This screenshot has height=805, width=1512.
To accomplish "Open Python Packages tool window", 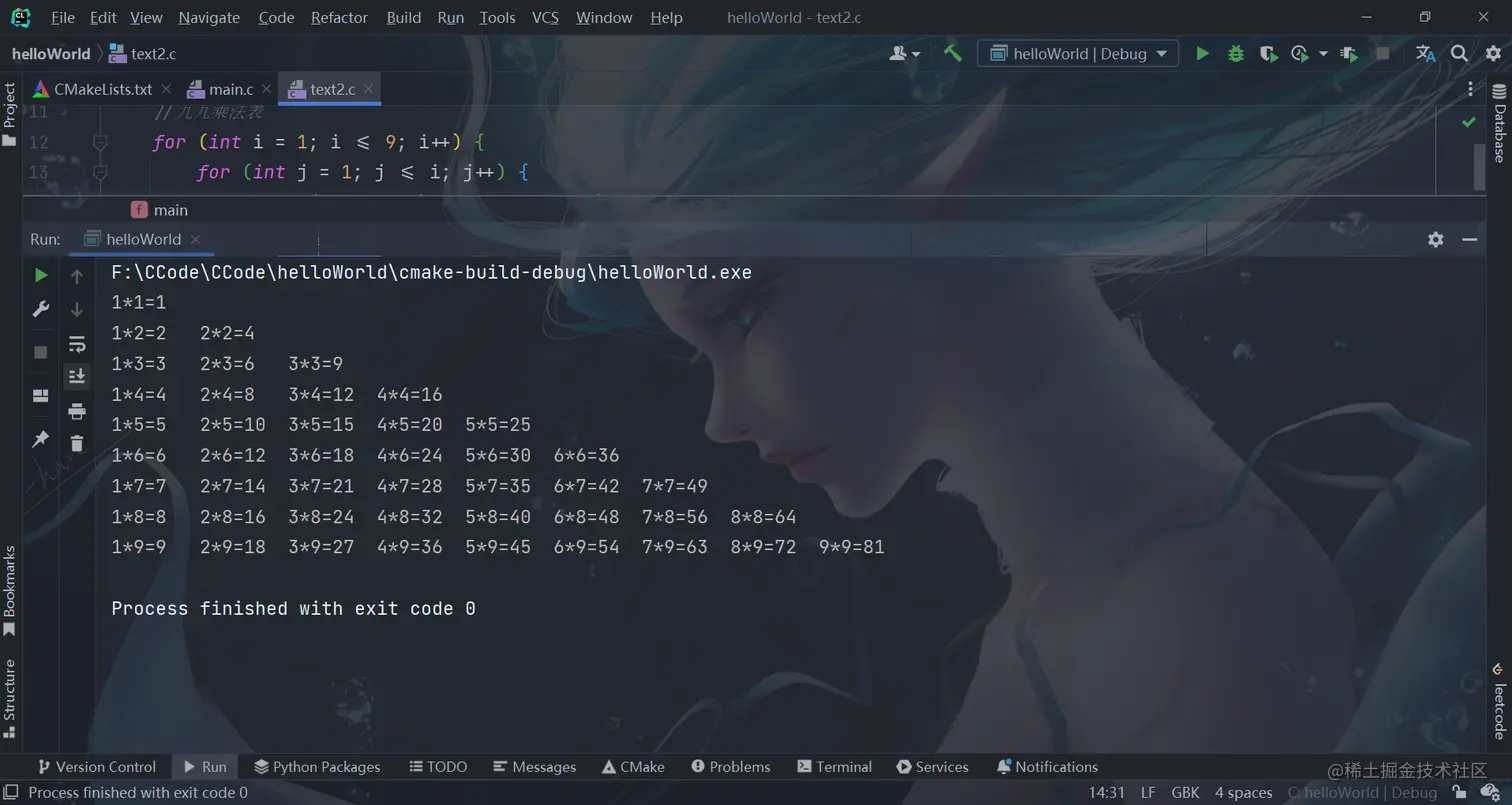I will pos(317,767).
